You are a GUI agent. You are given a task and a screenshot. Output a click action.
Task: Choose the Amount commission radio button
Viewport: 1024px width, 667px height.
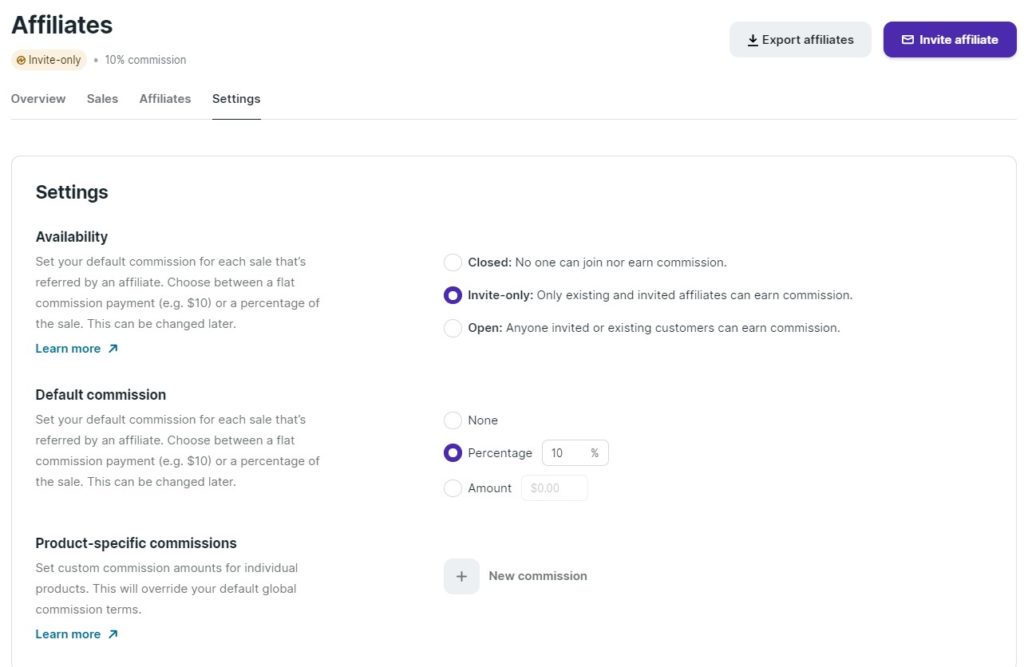(x=453, y=488)
